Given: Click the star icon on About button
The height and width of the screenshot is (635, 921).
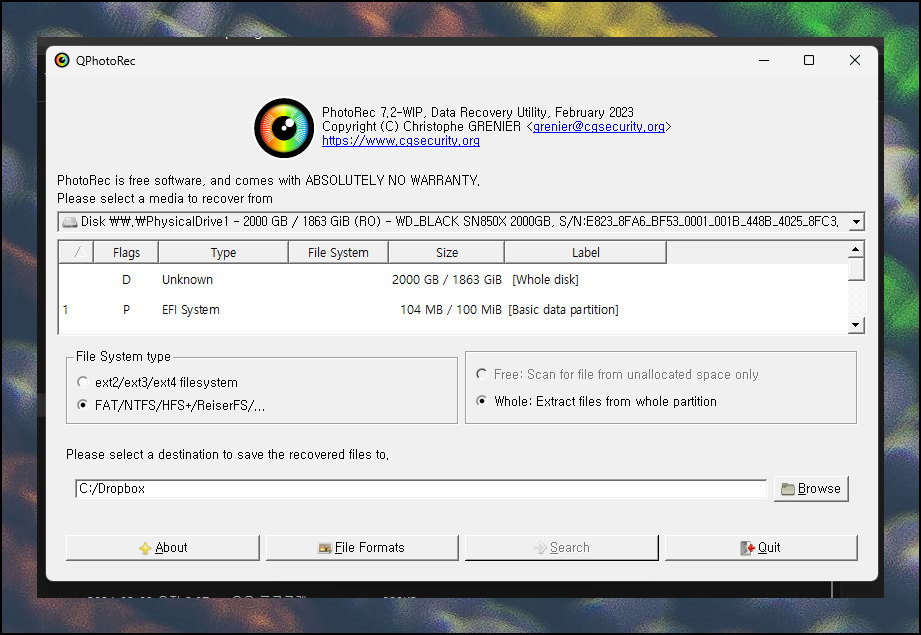Looking at the screenshot, I should point(145,549).
